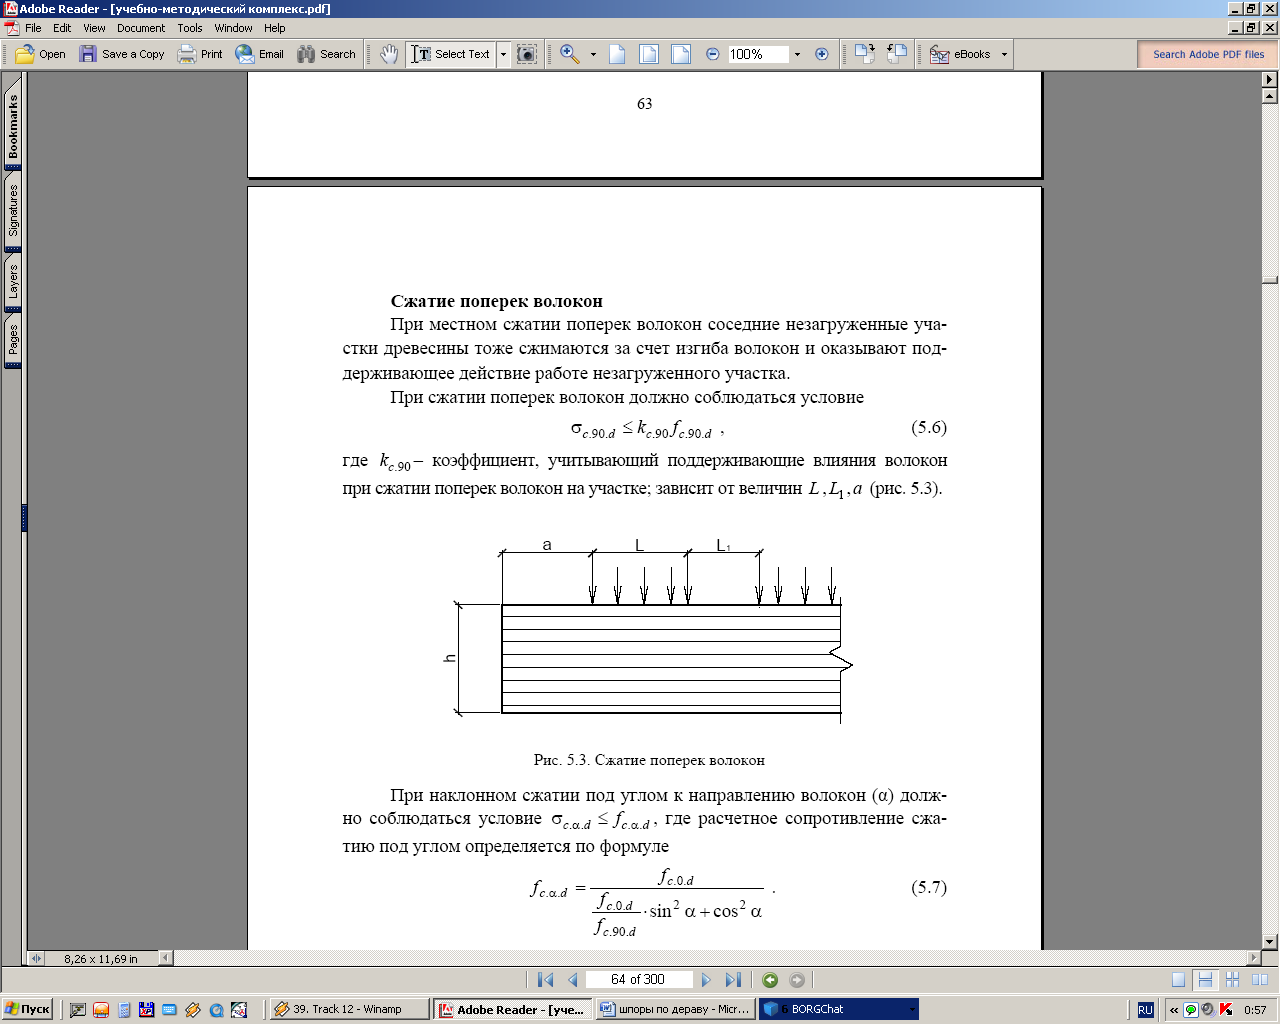
Task: Click the Zoom In magnifier tool
Action: [x=570, y=54]
